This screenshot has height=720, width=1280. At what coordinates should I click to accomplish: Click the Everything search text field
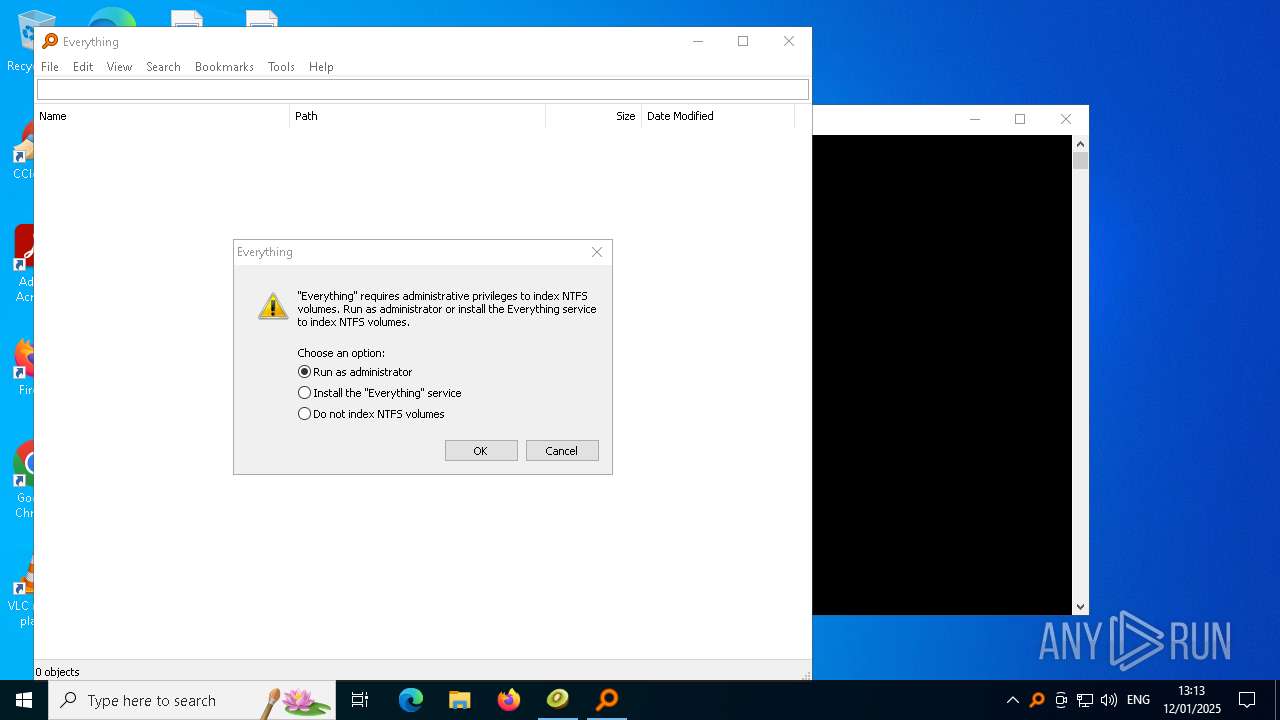[x=423, y=90]
